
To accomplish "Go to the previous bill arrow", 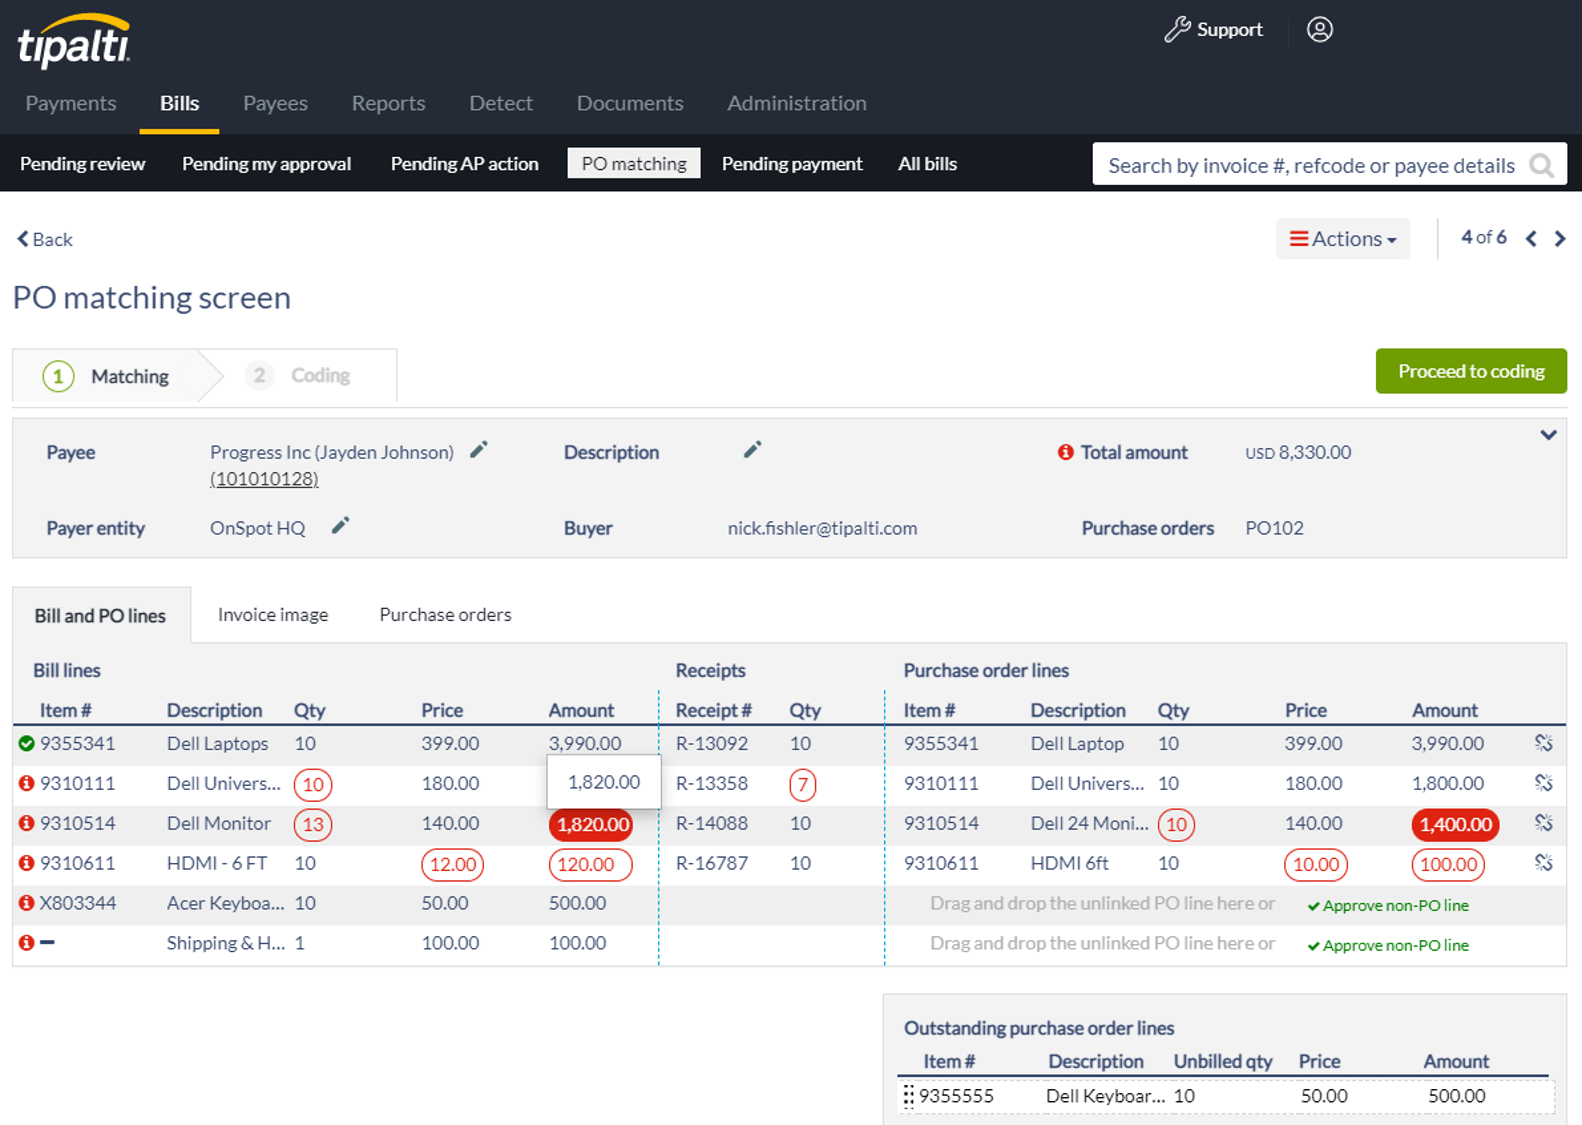I will click(x=1531, y=238).
